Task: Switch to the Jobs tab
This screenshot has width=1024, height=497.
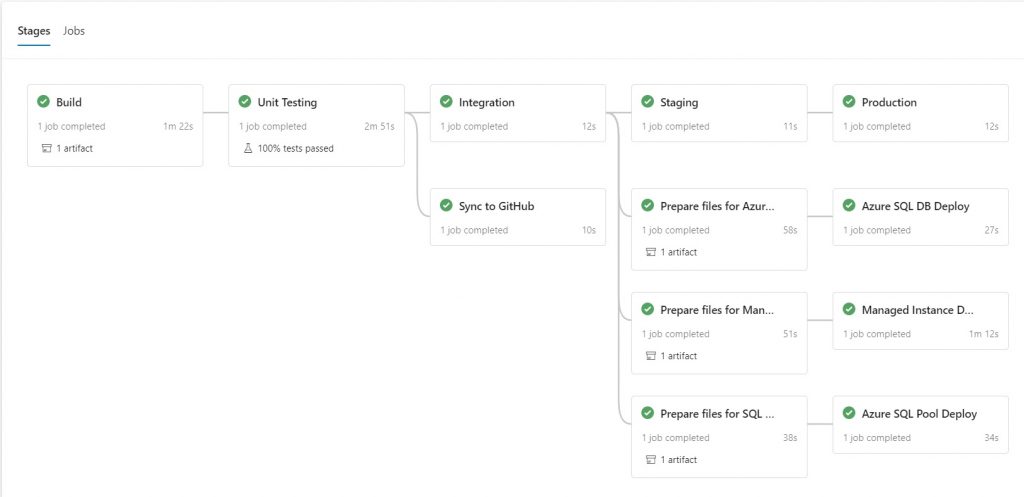Action: pos(74,31)
